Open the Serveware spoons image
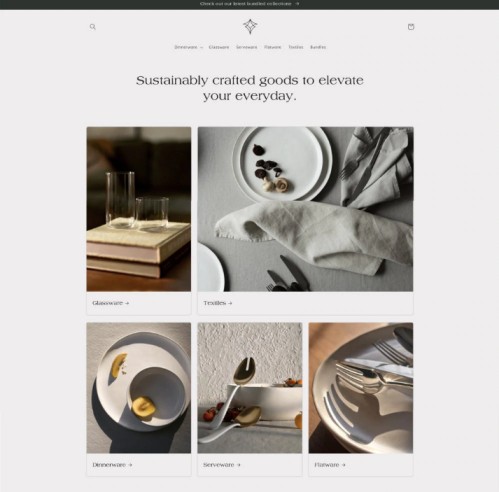 point(250,388)
